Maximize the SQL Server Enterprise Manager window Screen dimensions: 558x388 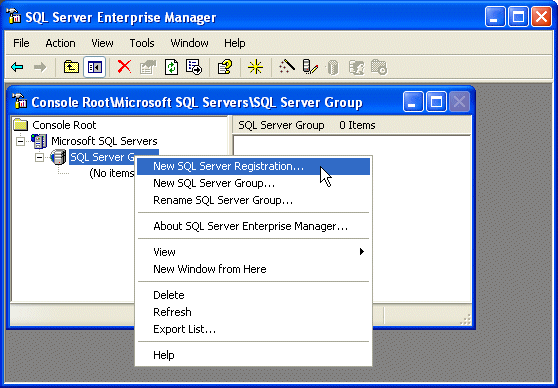coord(518,17)
